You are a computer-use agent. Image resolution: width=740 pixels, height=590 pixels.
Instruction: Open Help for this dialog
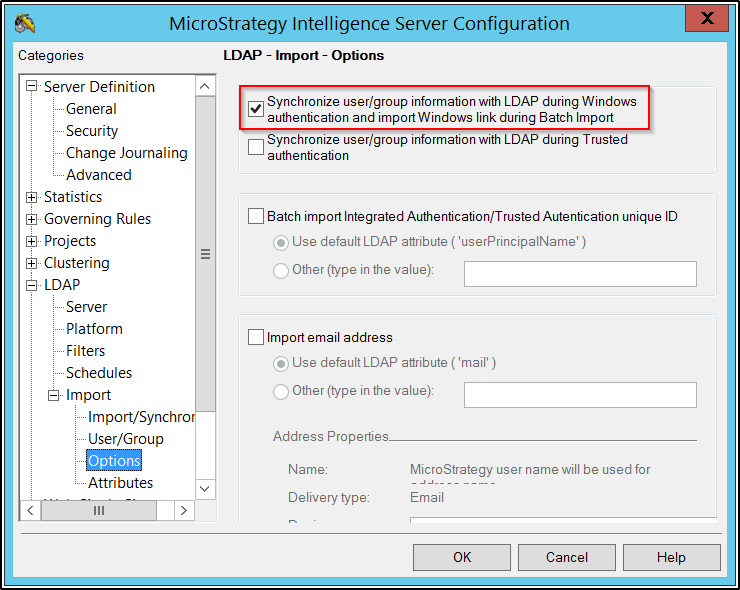[x=672, y=557]
